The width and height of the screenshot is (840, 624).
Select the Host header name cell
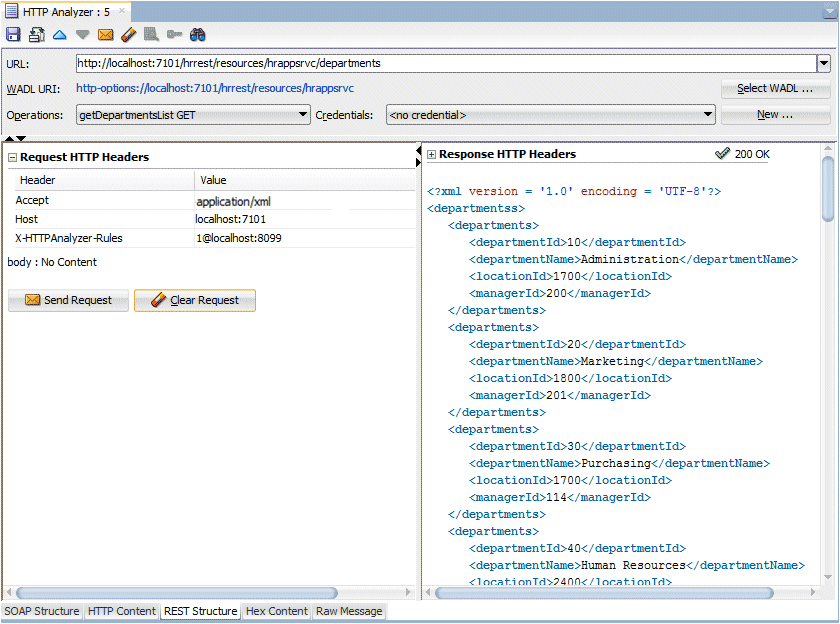click(27, 219)
